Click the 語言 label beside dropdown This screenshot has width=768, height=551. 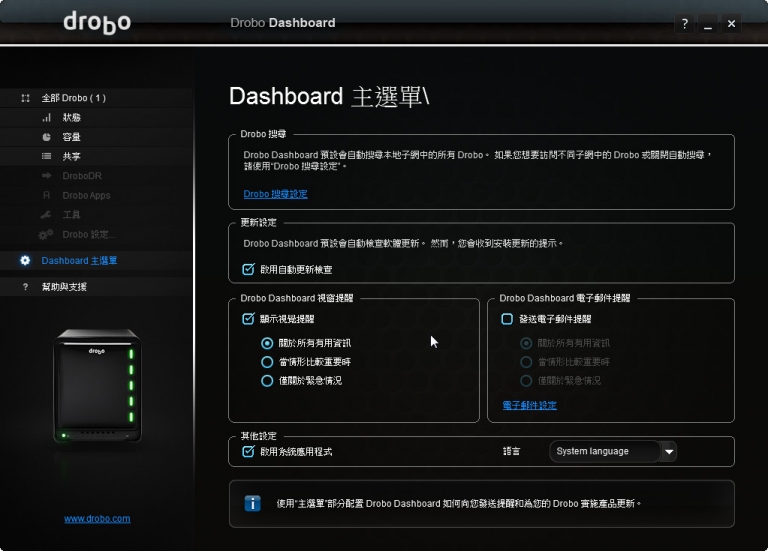coord(511,451)
